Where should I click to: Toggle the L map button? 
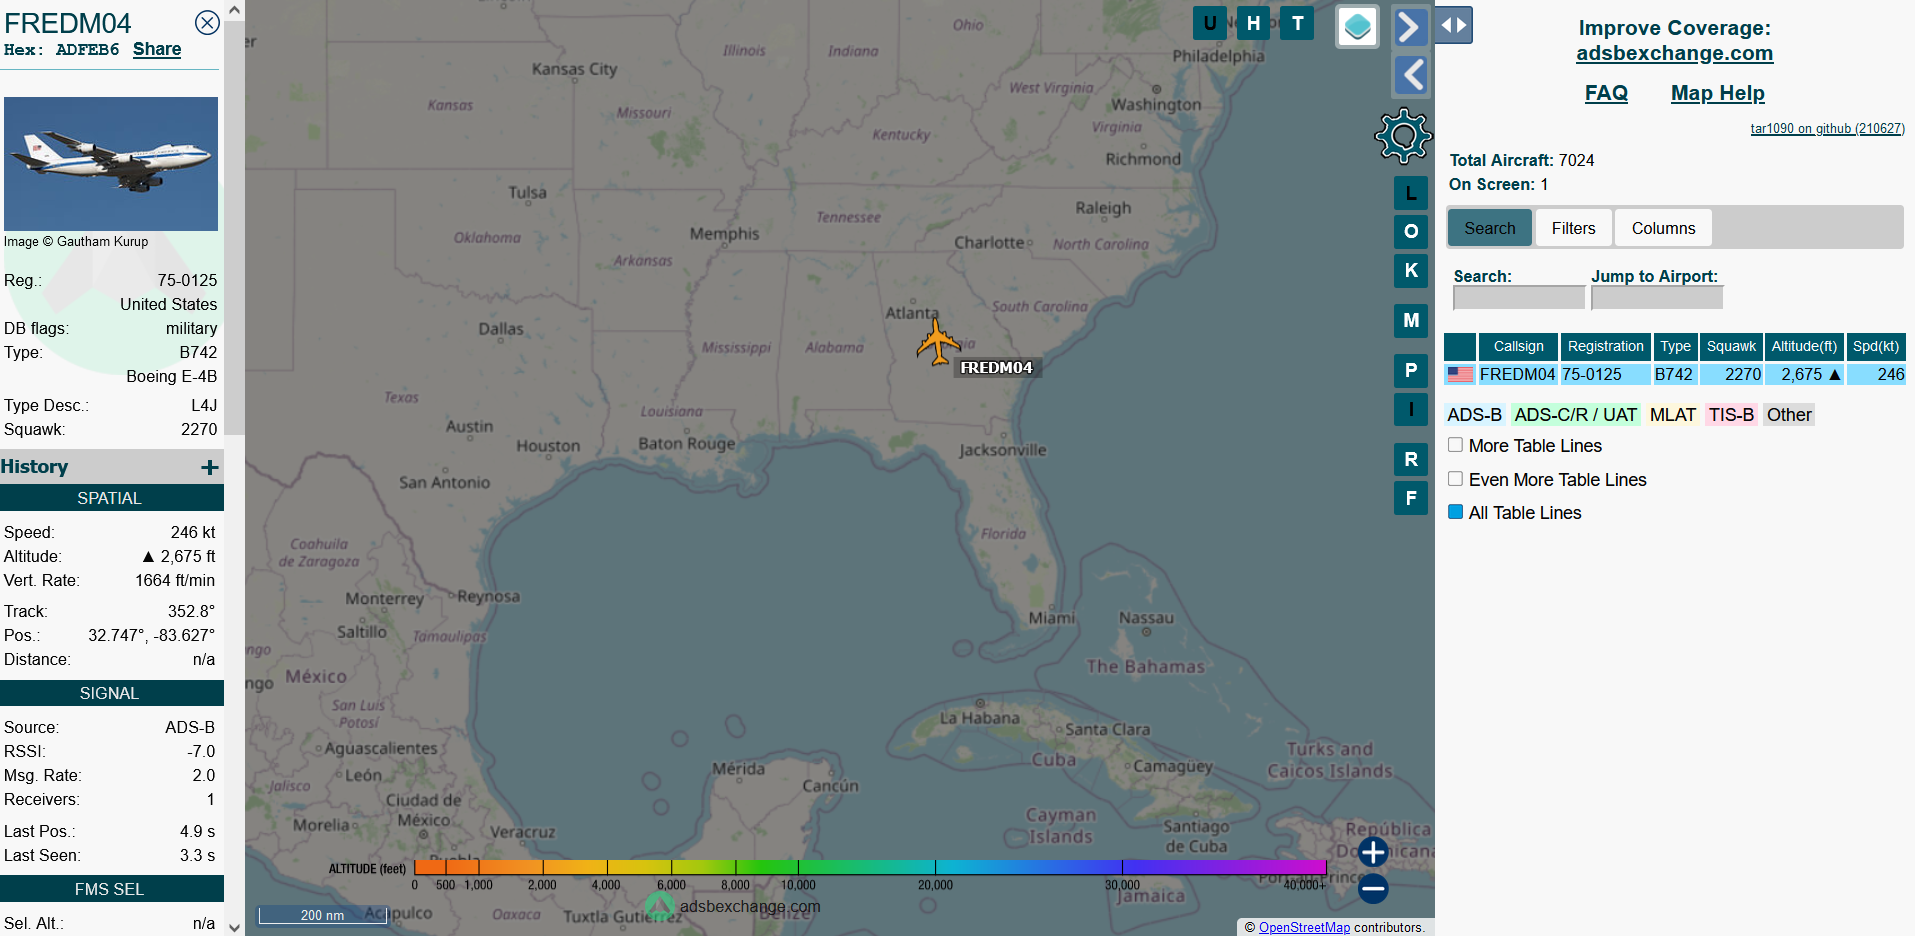click(x=1411, y=193)
